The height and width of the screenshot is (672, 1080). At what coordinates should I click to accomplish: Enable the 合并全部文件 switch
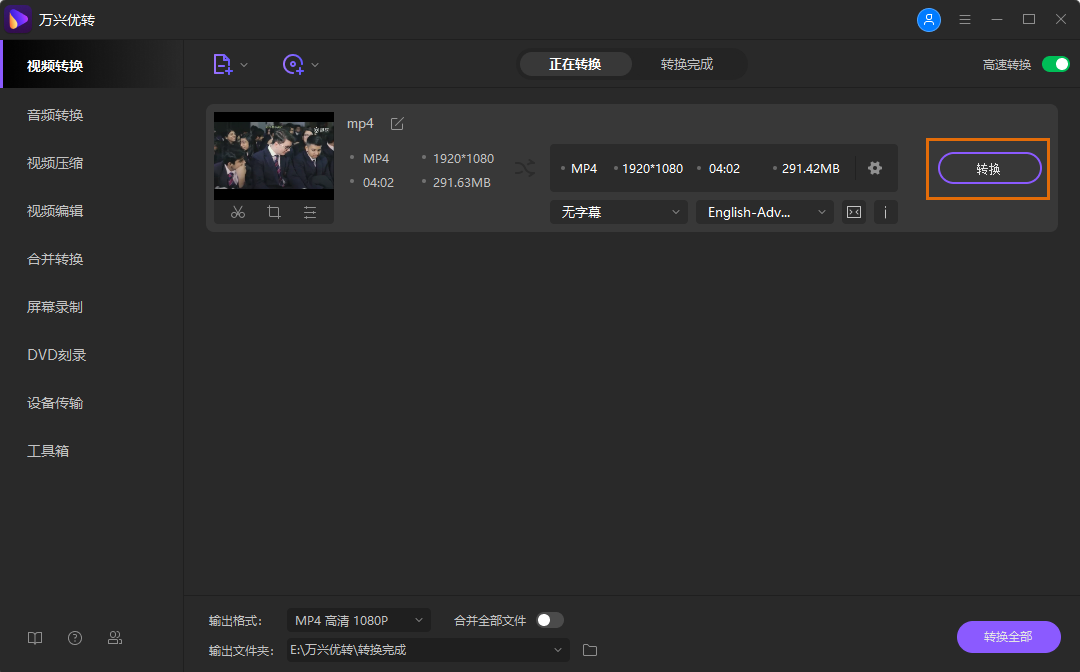click(x=550, y=620)
